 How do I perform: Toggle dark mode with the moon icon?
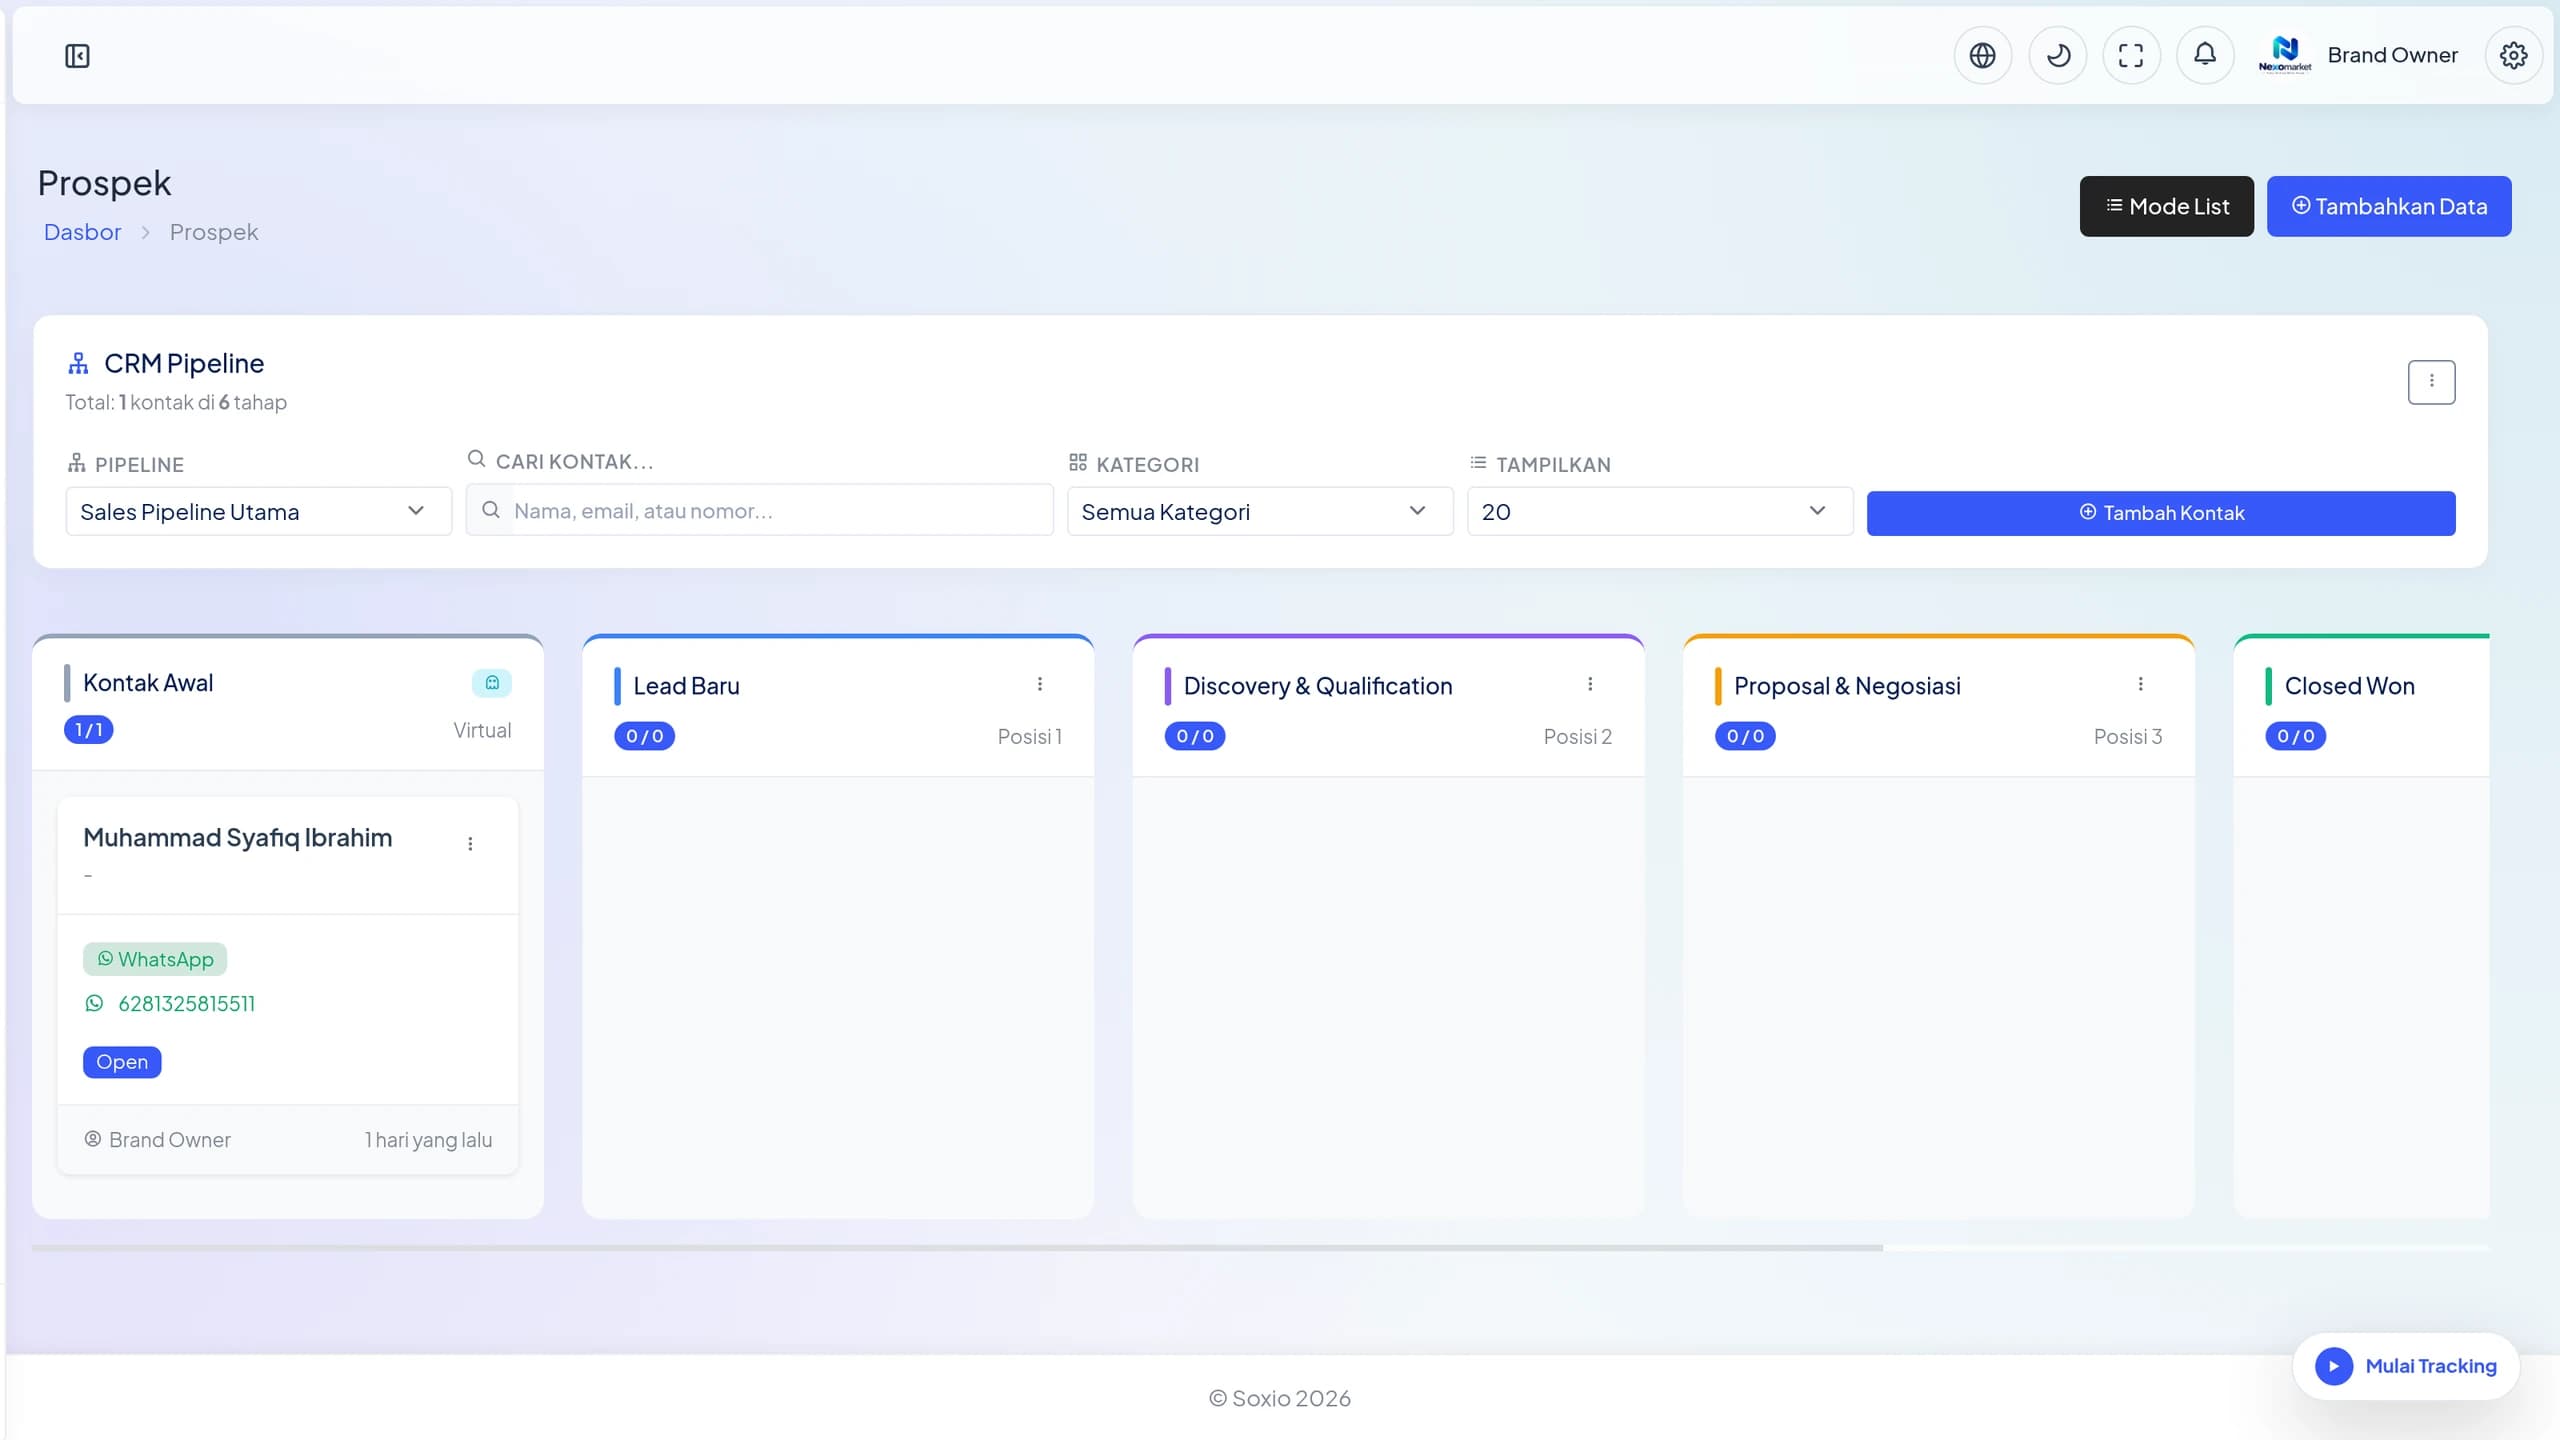pyautogui.click(x=2057, y=56)
